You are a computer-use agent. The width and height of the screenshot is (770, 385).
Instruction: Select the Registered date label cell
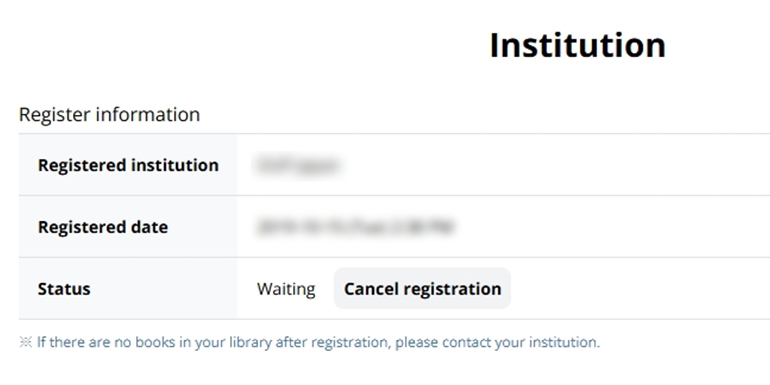click(128, 227)
